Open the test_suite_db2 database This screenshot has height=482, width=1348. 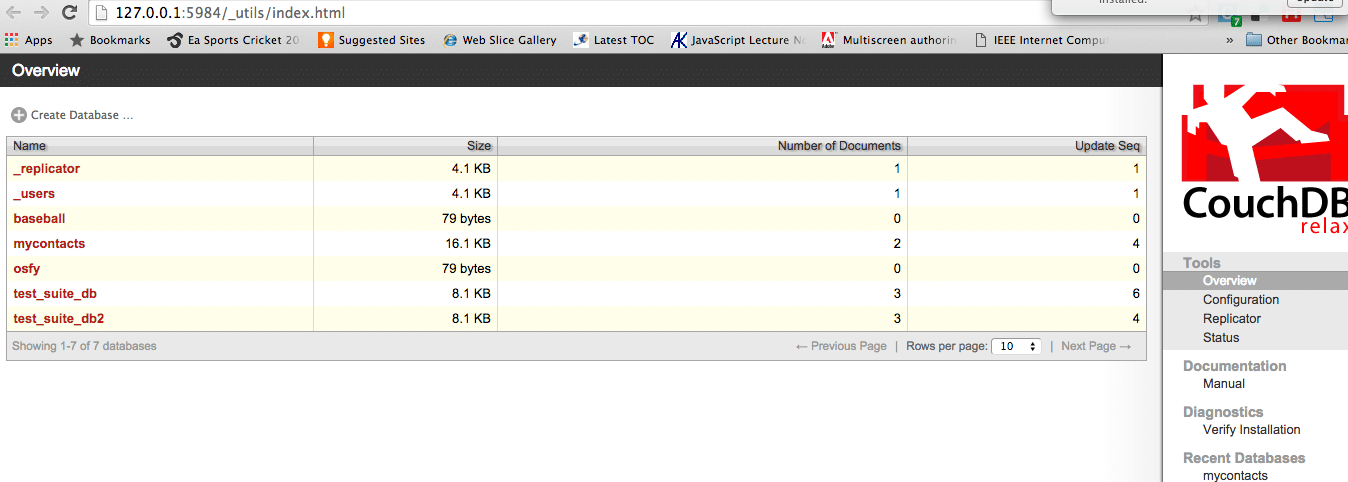[59, 319]
